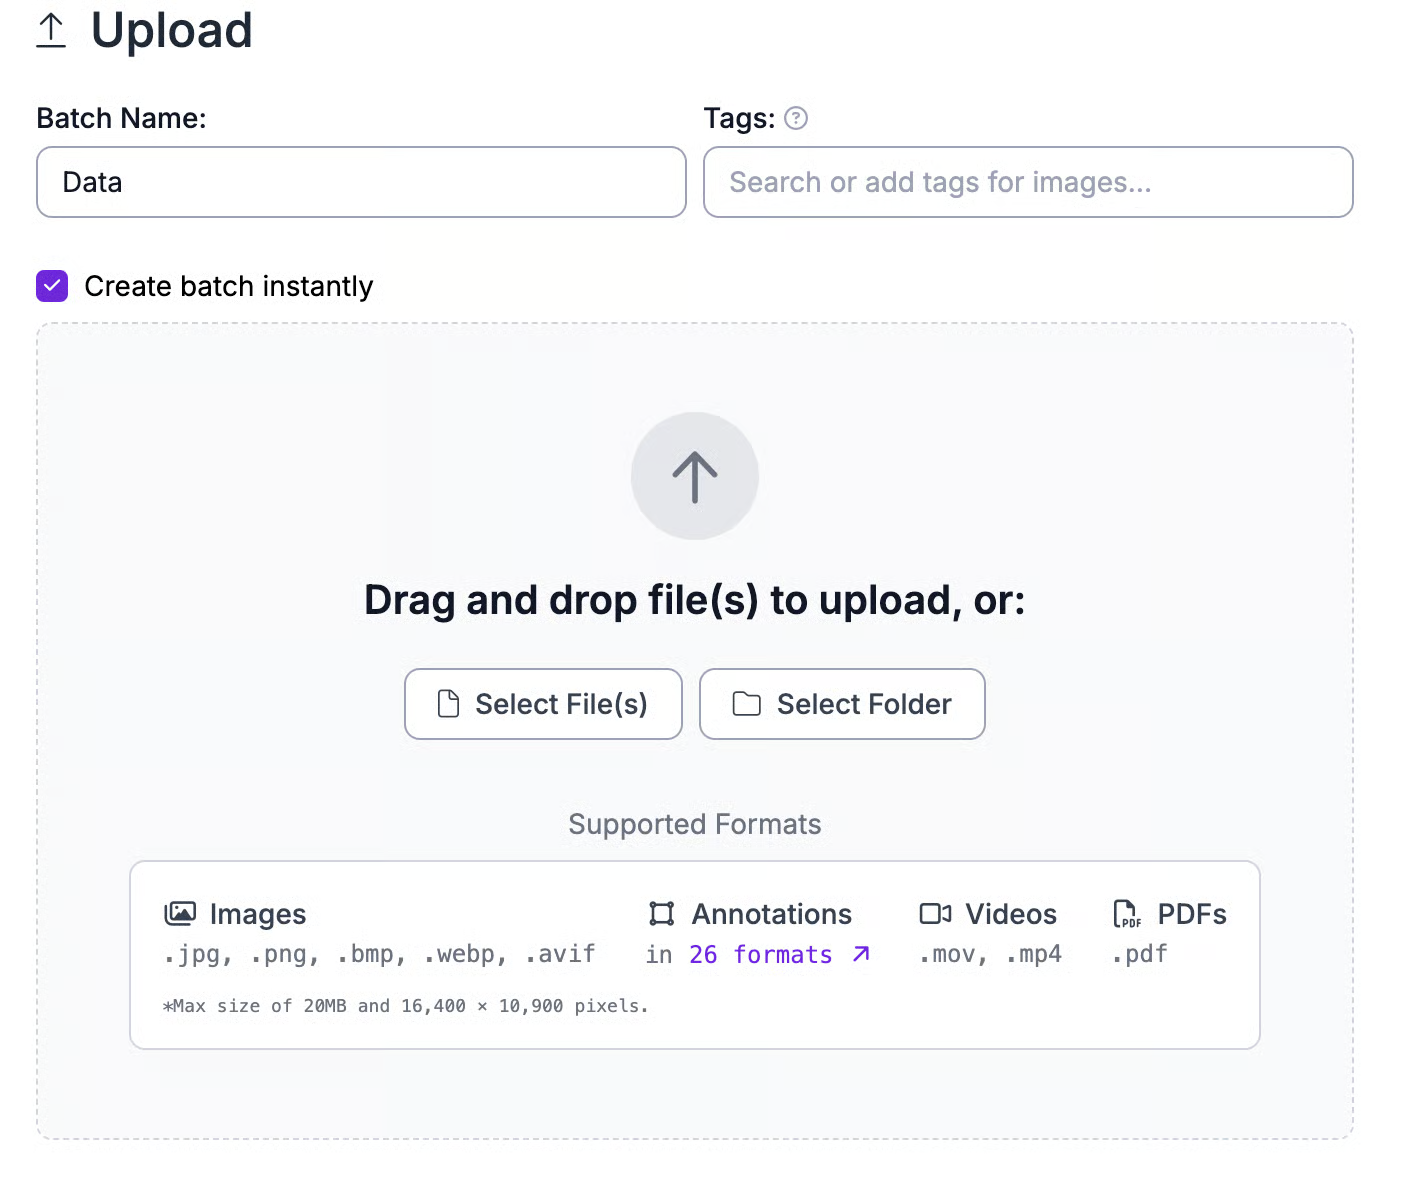Click the circular upload arrow icon
1402x1180 pixels.
coord(694,476)
